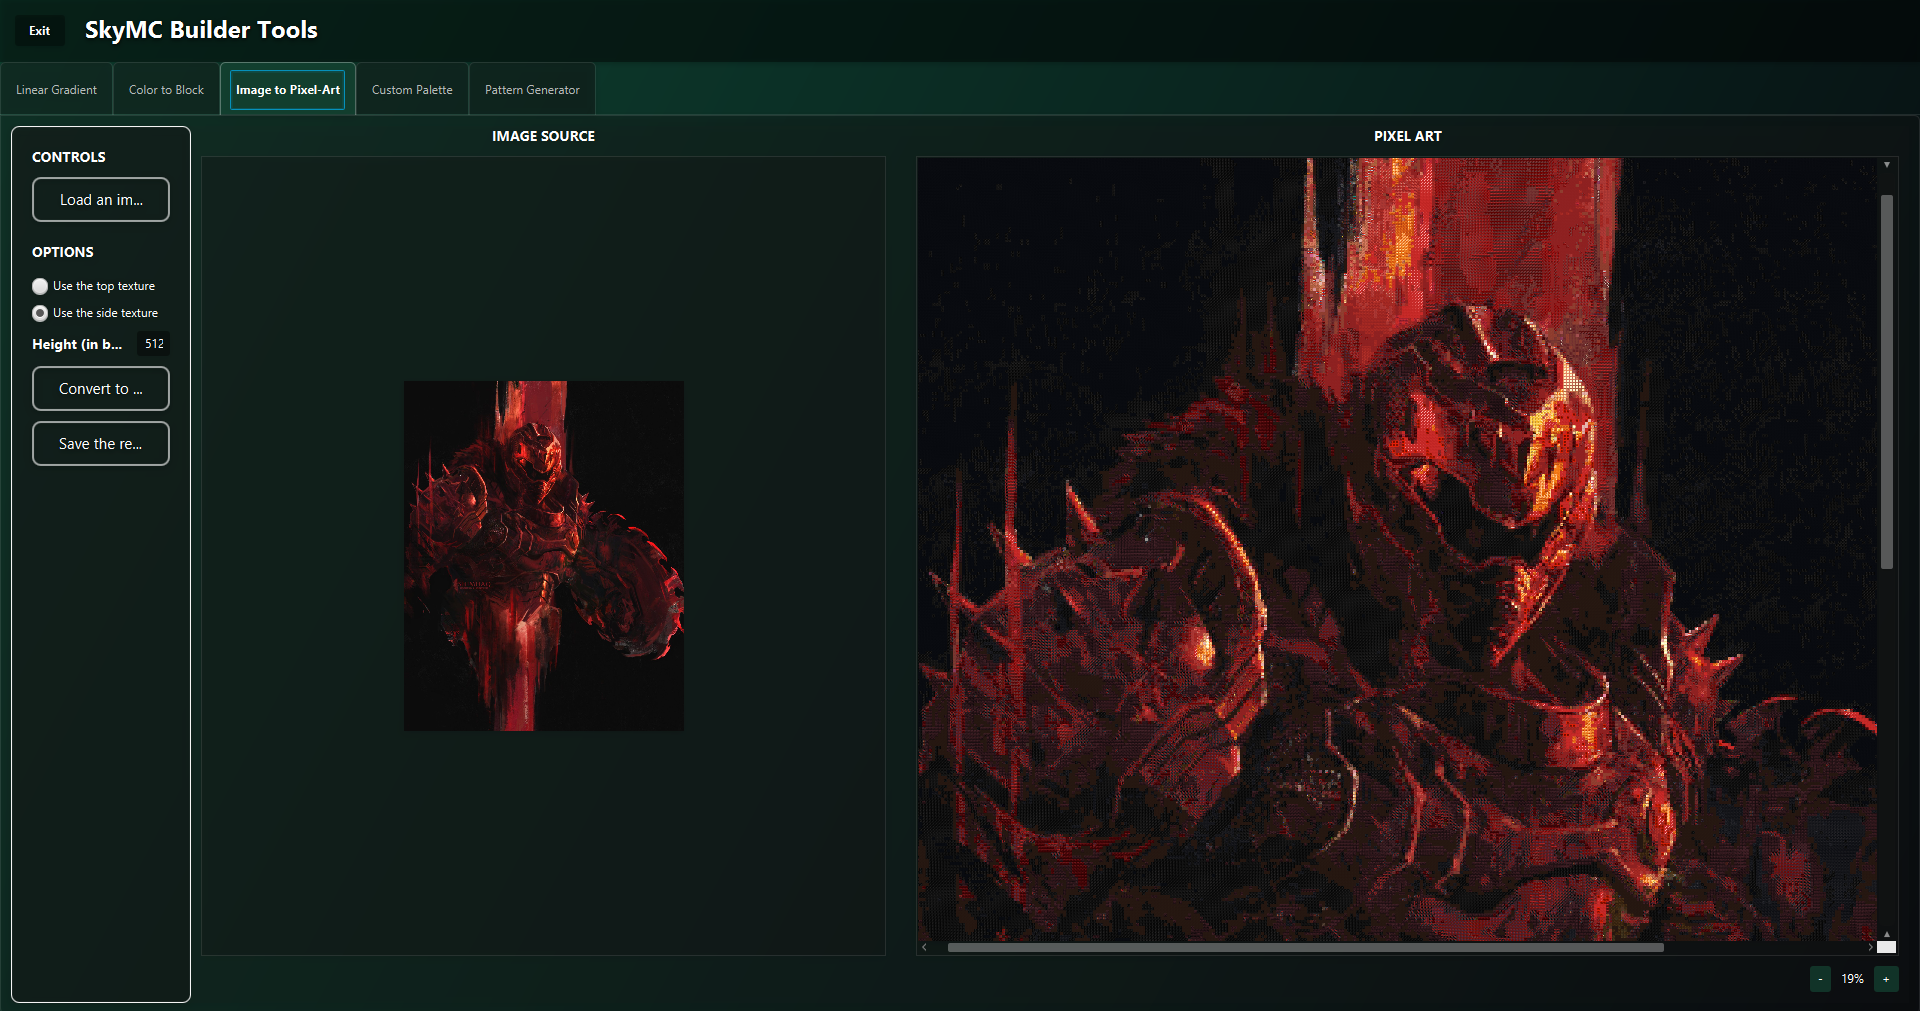Click the zoom out minus button
Image resolution: width=1920 pixels, height=1011 pixels.
click(x=1820, y=979)
